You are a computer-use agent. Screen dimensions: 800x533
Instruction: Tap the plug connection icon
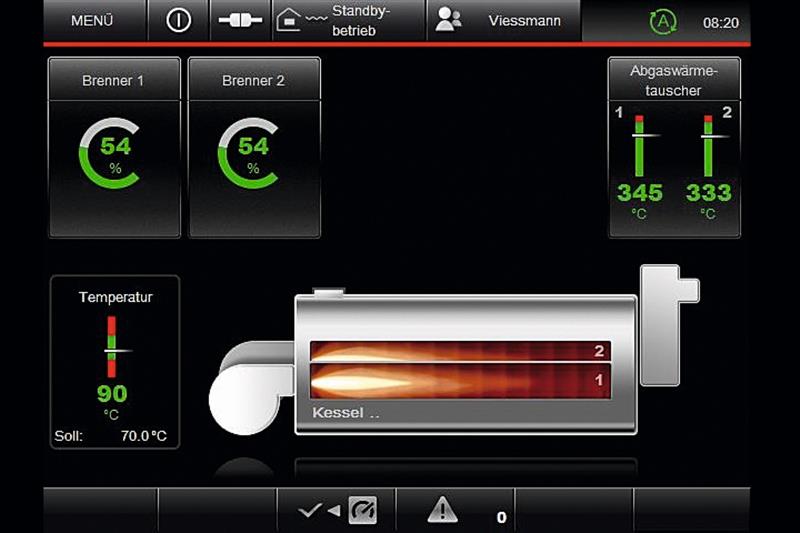coord(239,21)
